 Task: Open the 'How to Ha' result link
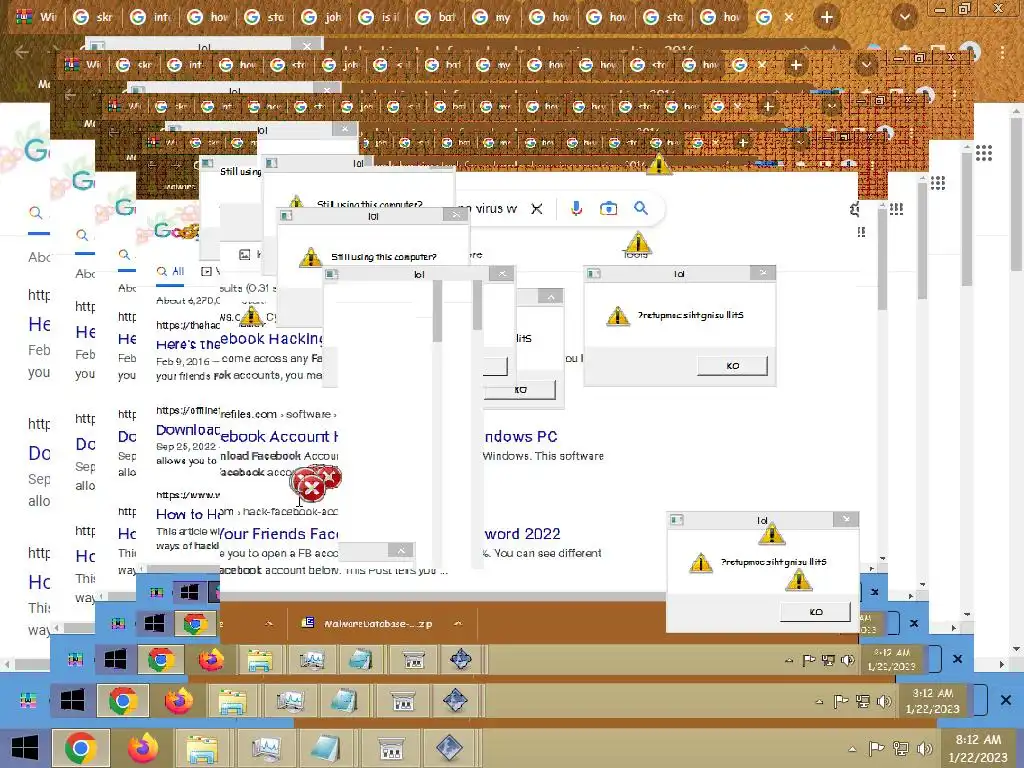[x=188, y=515]
